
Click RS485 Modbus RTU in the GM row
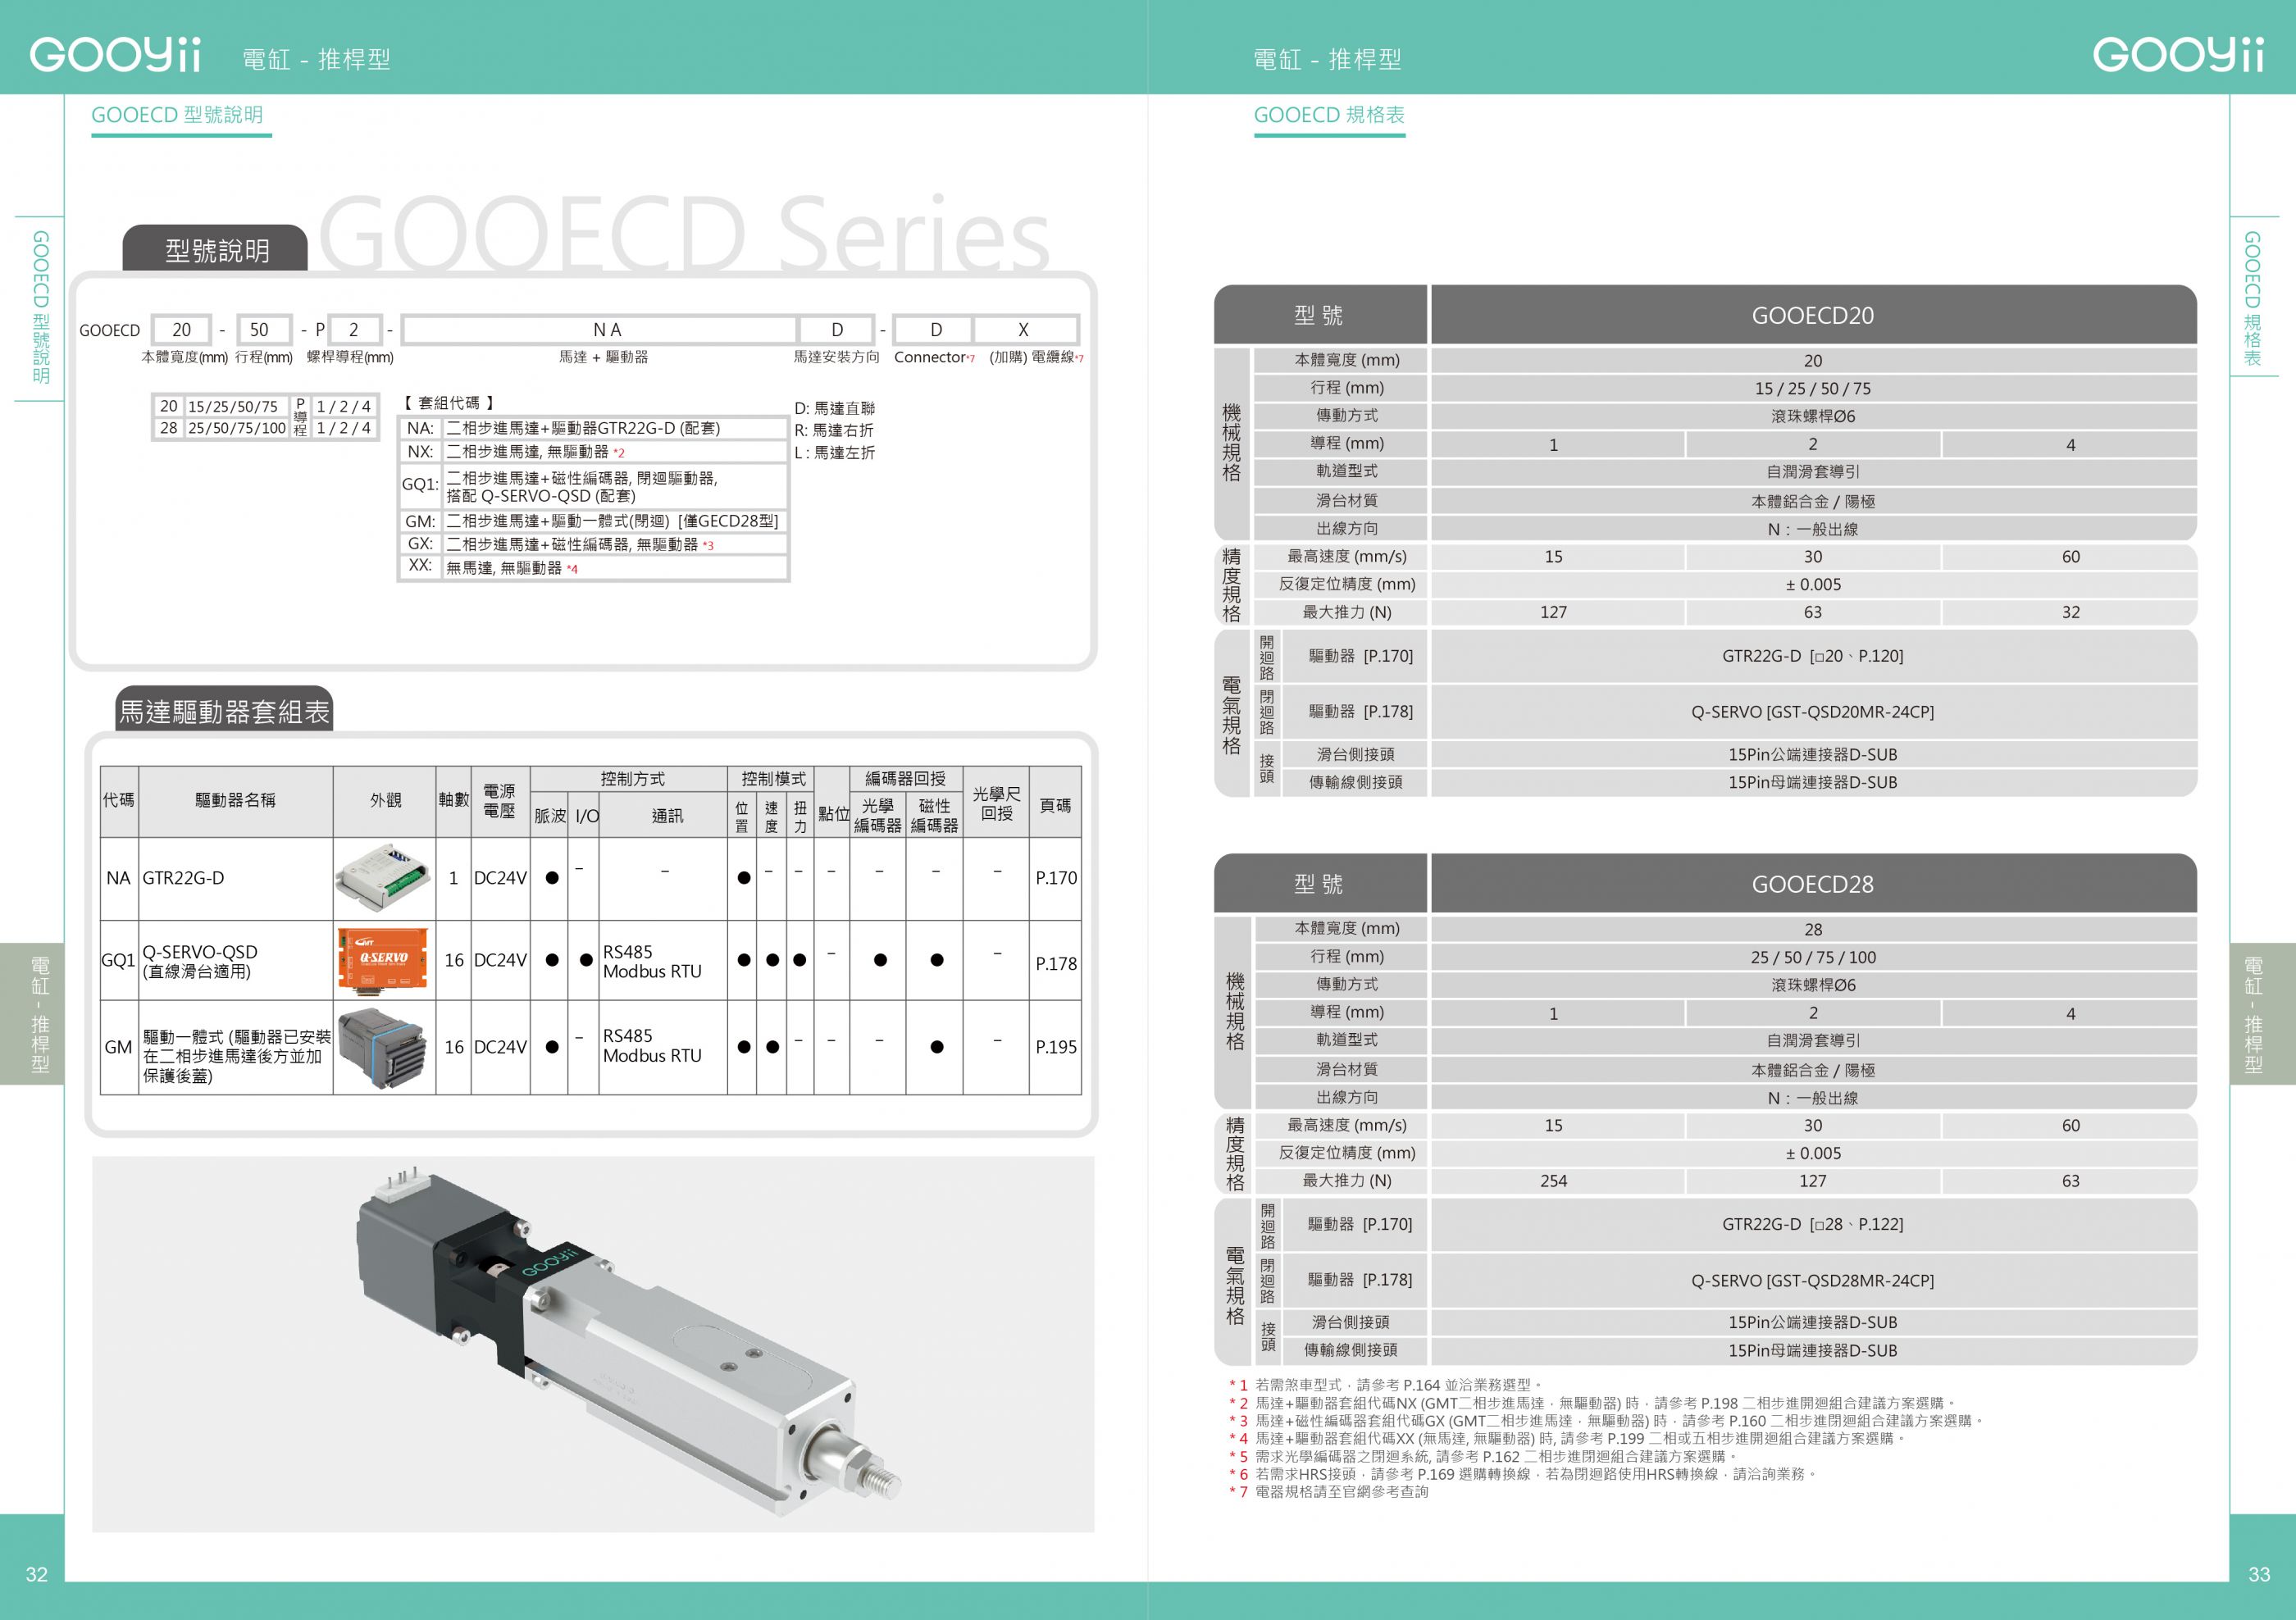652,1045
